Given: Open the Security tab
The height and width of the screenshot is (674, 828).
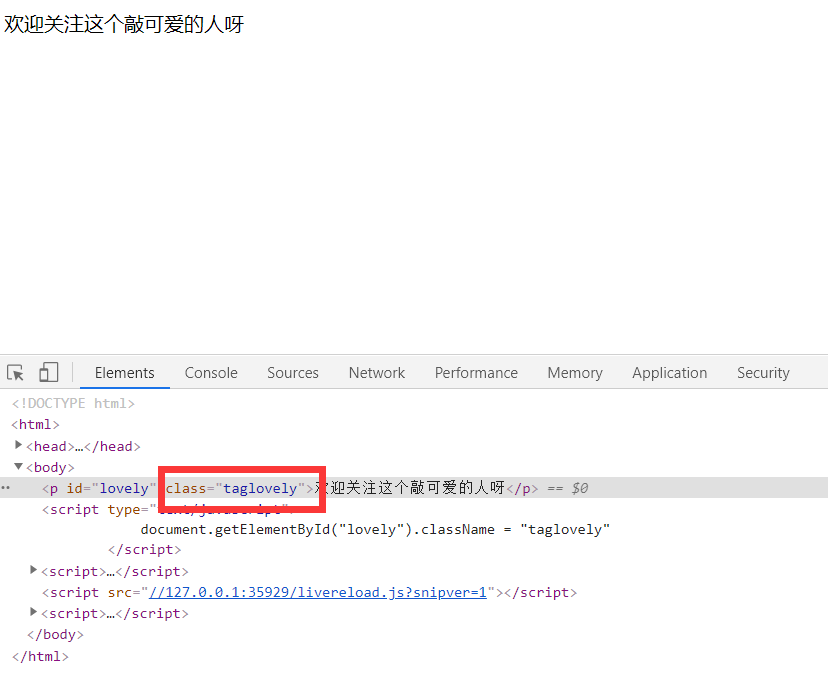Looking at the screenshot, I should tap(763, 373).
